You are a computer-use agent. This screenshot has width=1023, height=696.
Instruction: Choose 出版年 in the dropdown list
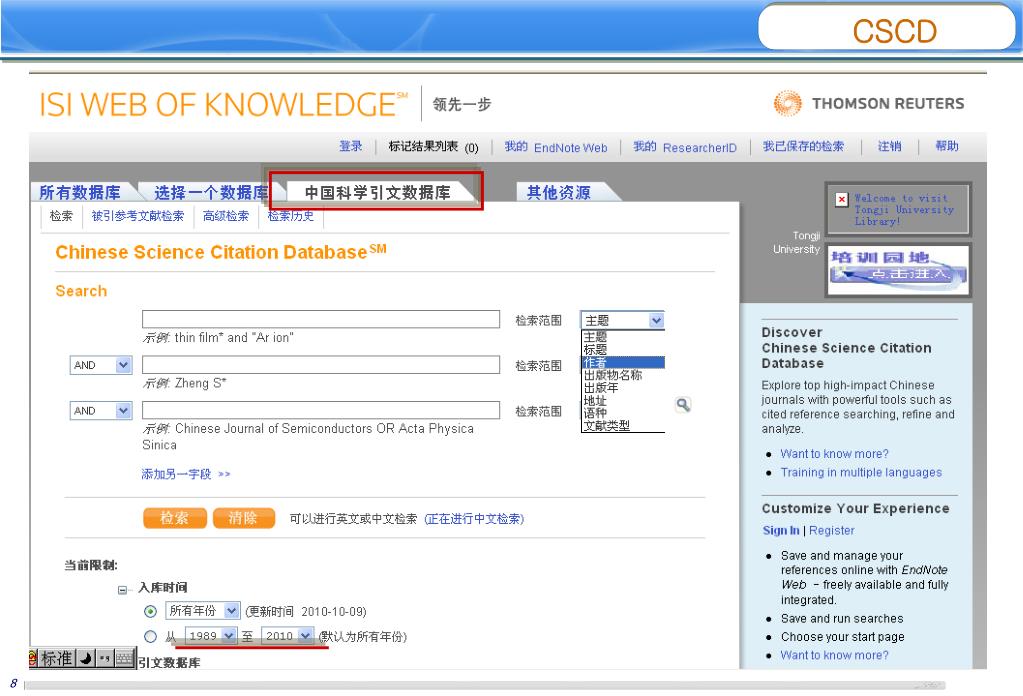[622, 387]
